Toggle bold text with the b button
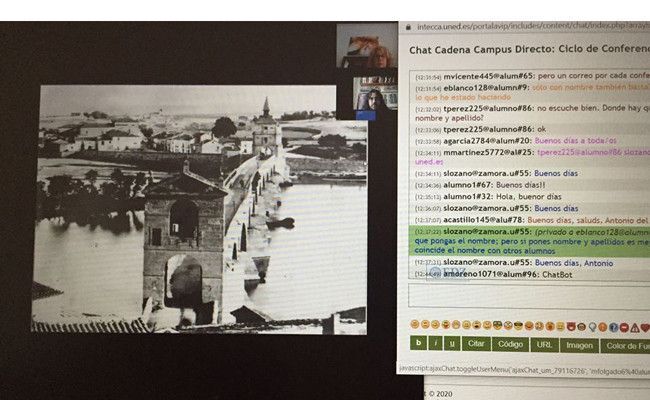 tap(419, 345)
